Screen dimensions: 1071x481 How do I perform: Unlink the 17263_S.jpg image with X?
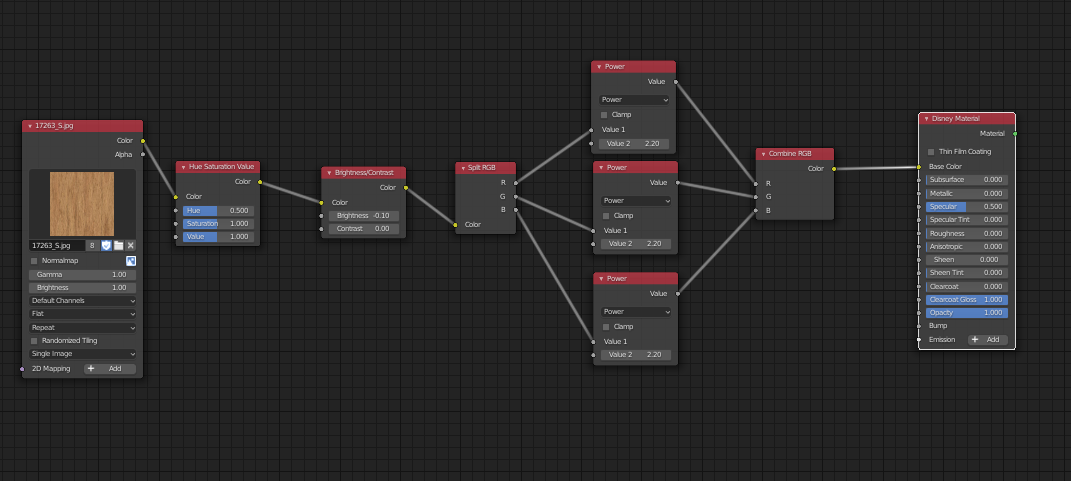130,245
